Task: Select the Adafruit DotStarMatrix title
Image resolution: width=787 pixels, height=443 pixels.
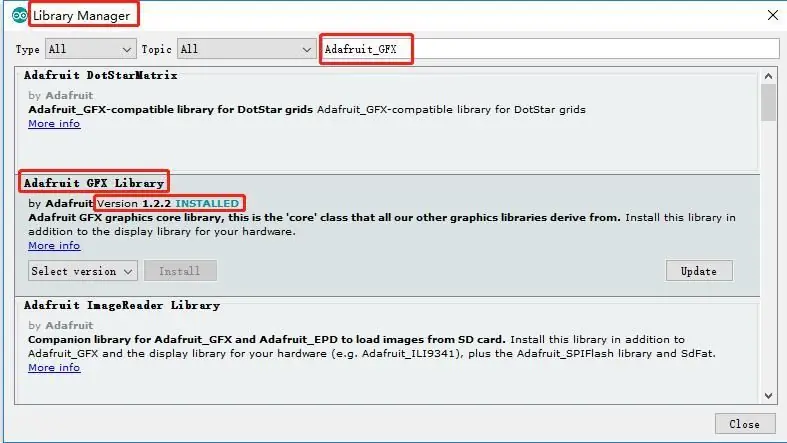Action: coord(100,75)
